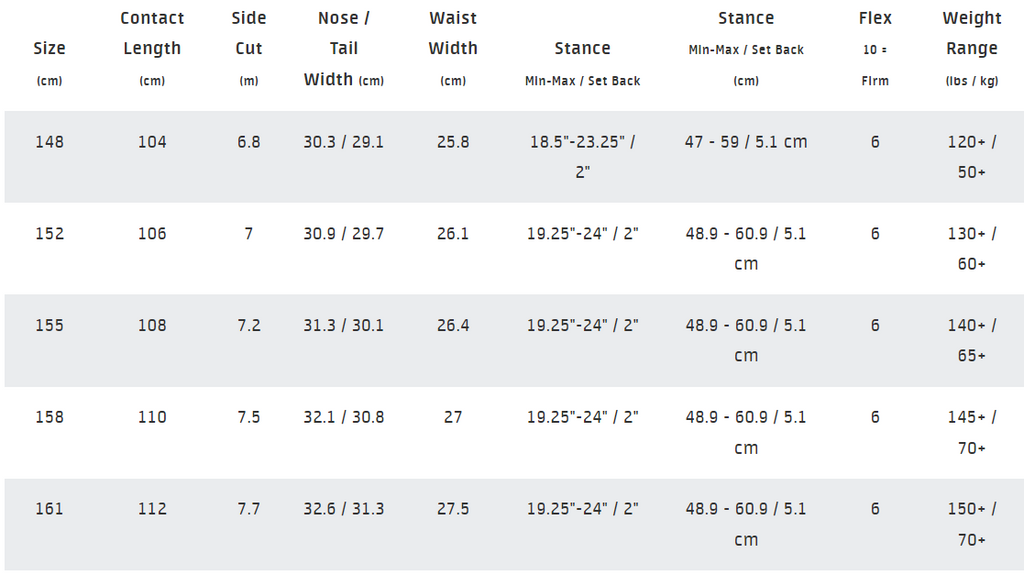This screenshot has height=575, width=1024.
Task: Click the 112 contact length value
Action: click(152, 508)
